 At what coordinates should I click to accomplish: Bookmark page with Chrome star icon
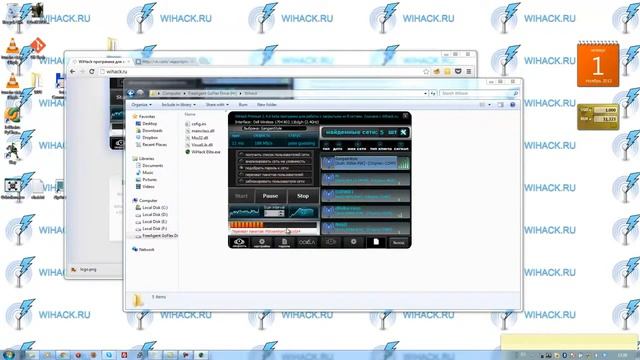click(426, 71)
